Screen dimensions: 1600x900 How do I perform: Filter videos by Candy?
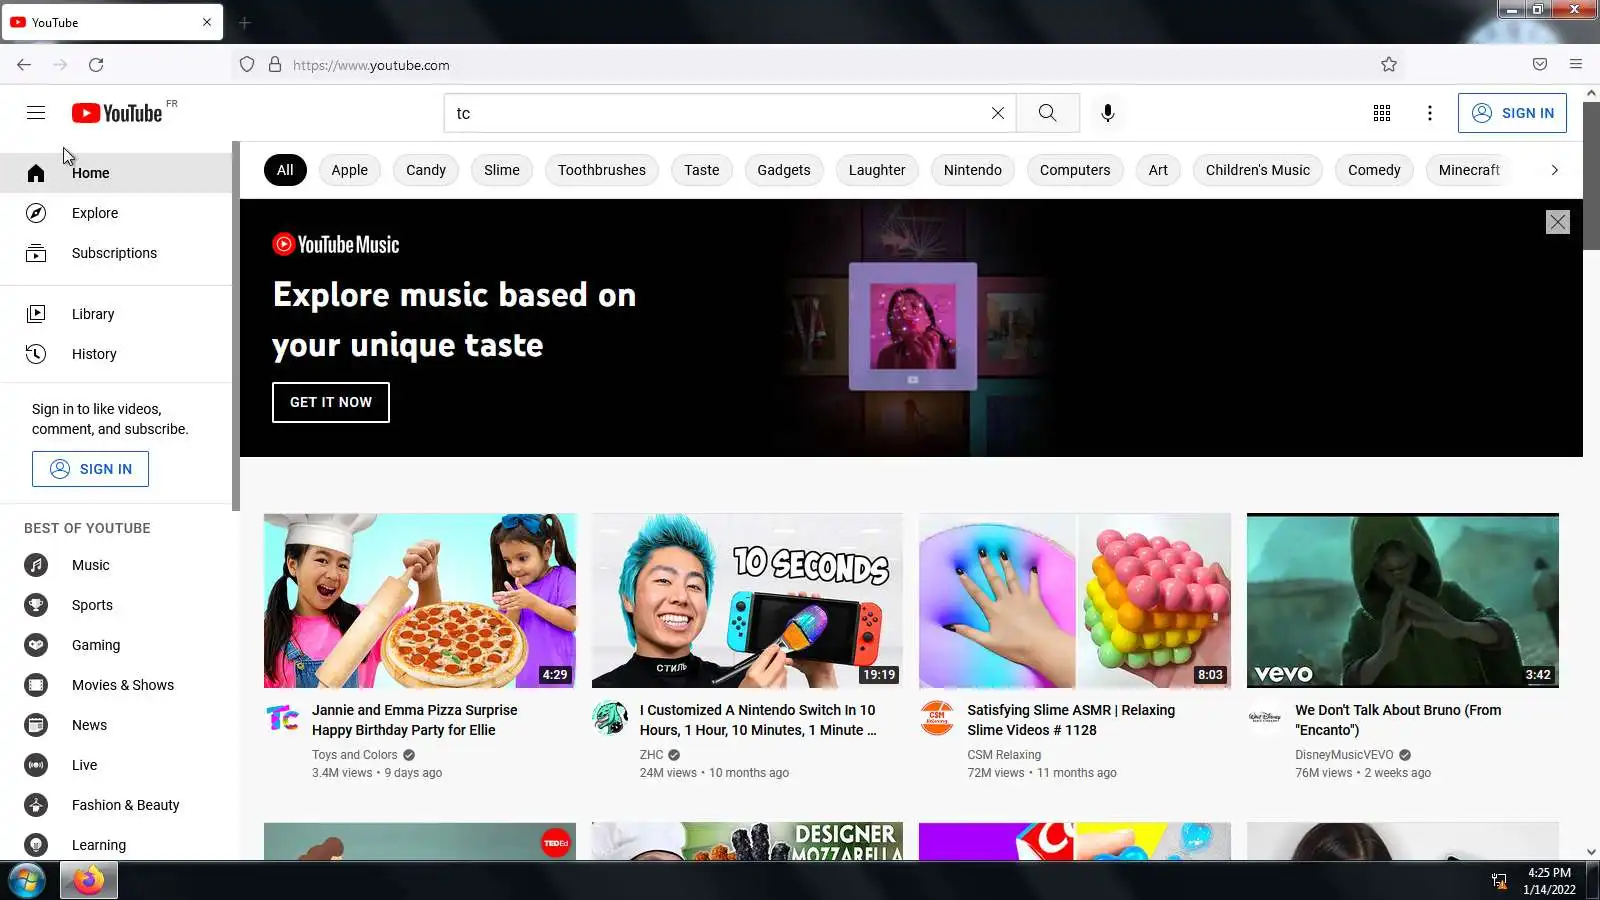pyautogui.click(x=426, y=170)
